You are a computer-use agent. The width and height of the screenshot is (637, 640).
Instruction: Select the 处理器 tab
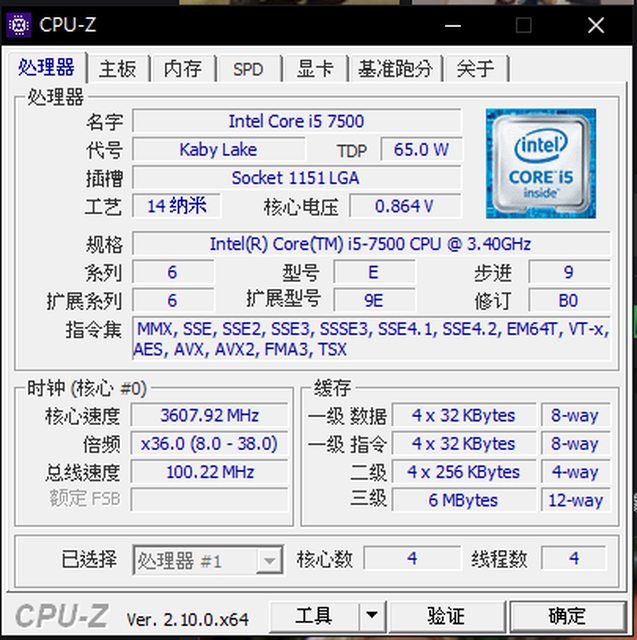pyautogui.click(x=46, y=67)
